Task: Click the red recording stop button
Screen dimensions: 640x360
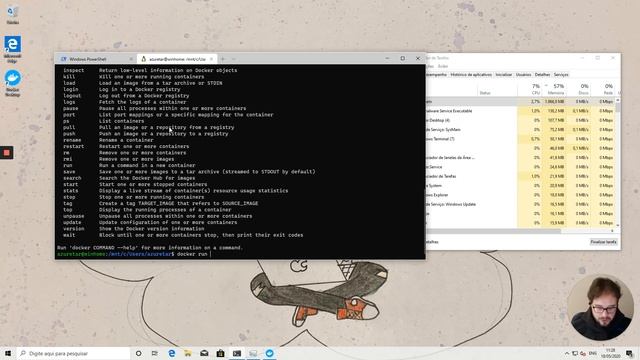Action: tap(7, 153)
